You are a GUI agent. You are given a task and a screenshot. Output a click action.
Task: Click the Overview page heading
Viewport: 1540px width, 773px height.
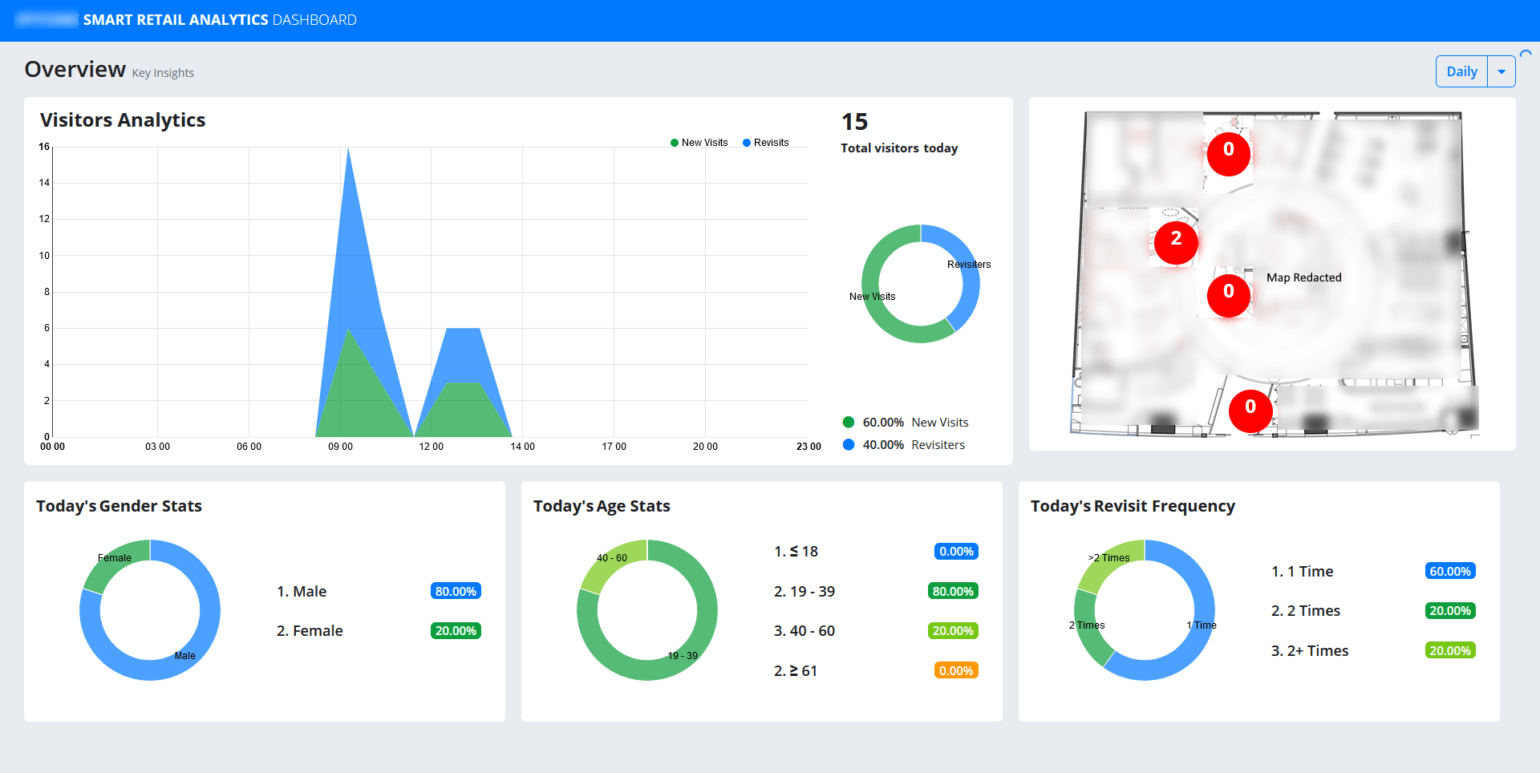75,69
